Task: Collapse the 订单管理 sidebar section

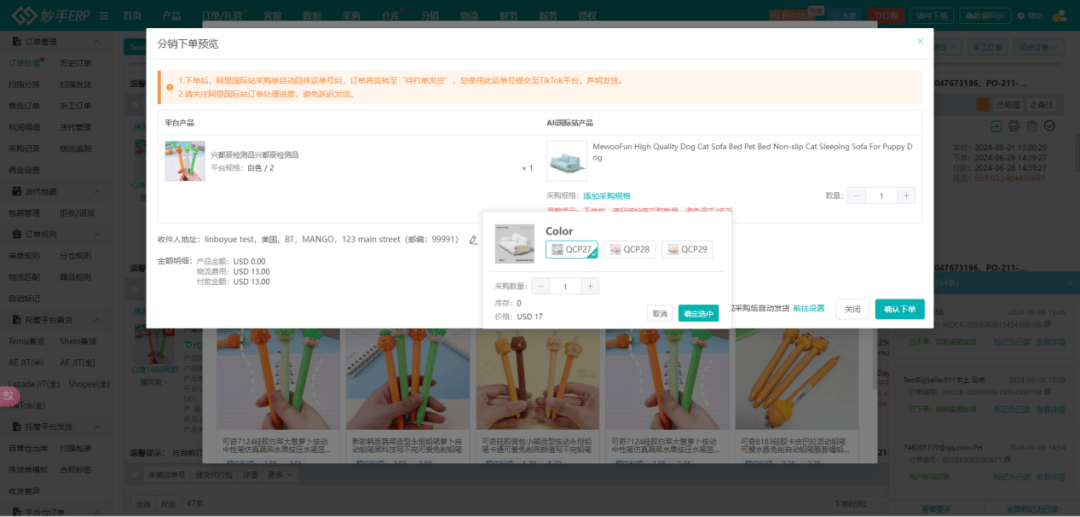Action: [x=97, y=41]
